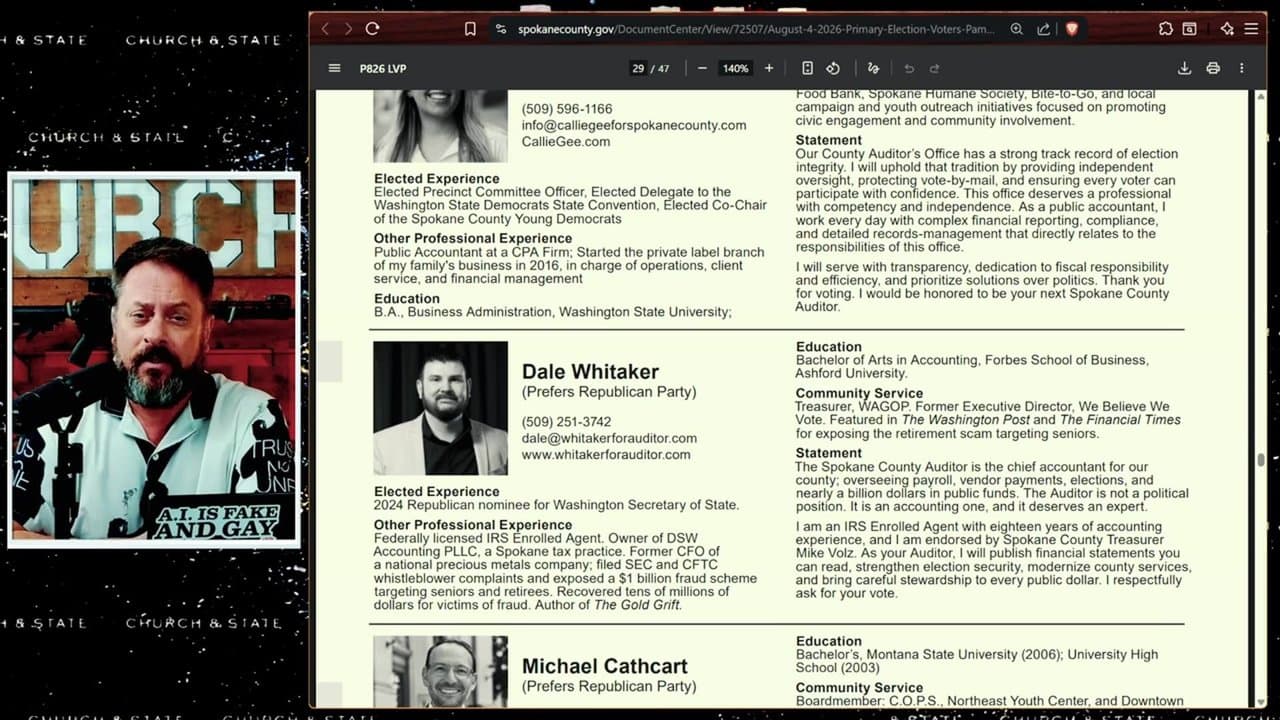Screen dimensions: 1280x720
Task: Rotate the PDF pages counterclockwise
Action: 833,68
